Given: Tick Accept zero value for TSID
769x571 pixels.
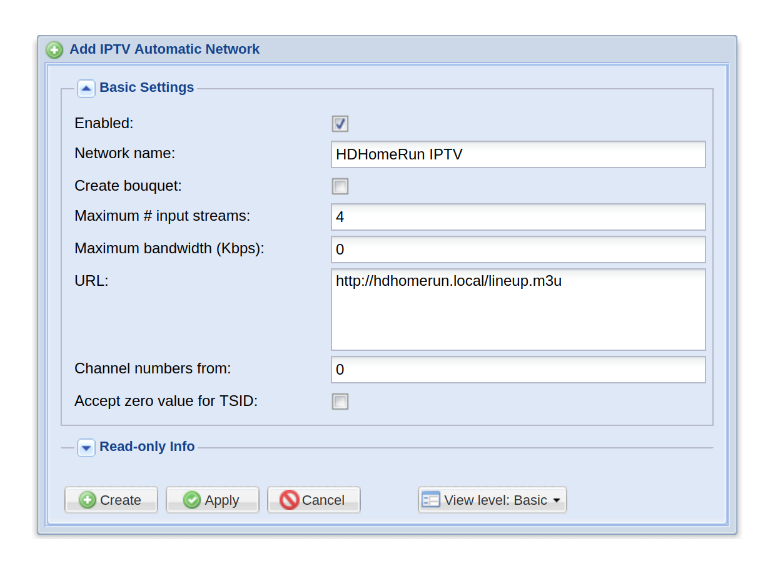Looking at the screenshot, I should click(x=340, y=402).
